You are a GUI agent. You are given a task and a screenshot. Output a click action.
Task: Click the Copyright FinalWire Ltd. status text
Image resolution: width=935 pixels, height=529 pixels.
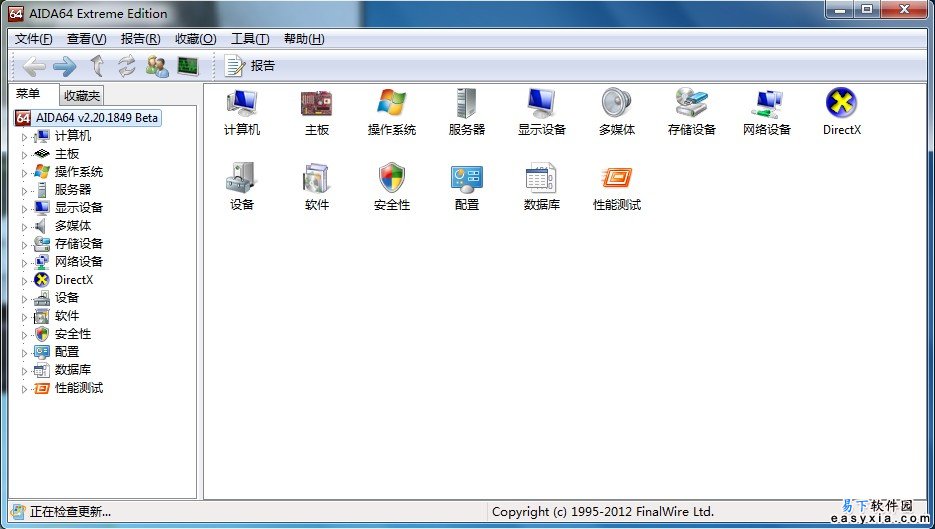click(x=603, y=512)
